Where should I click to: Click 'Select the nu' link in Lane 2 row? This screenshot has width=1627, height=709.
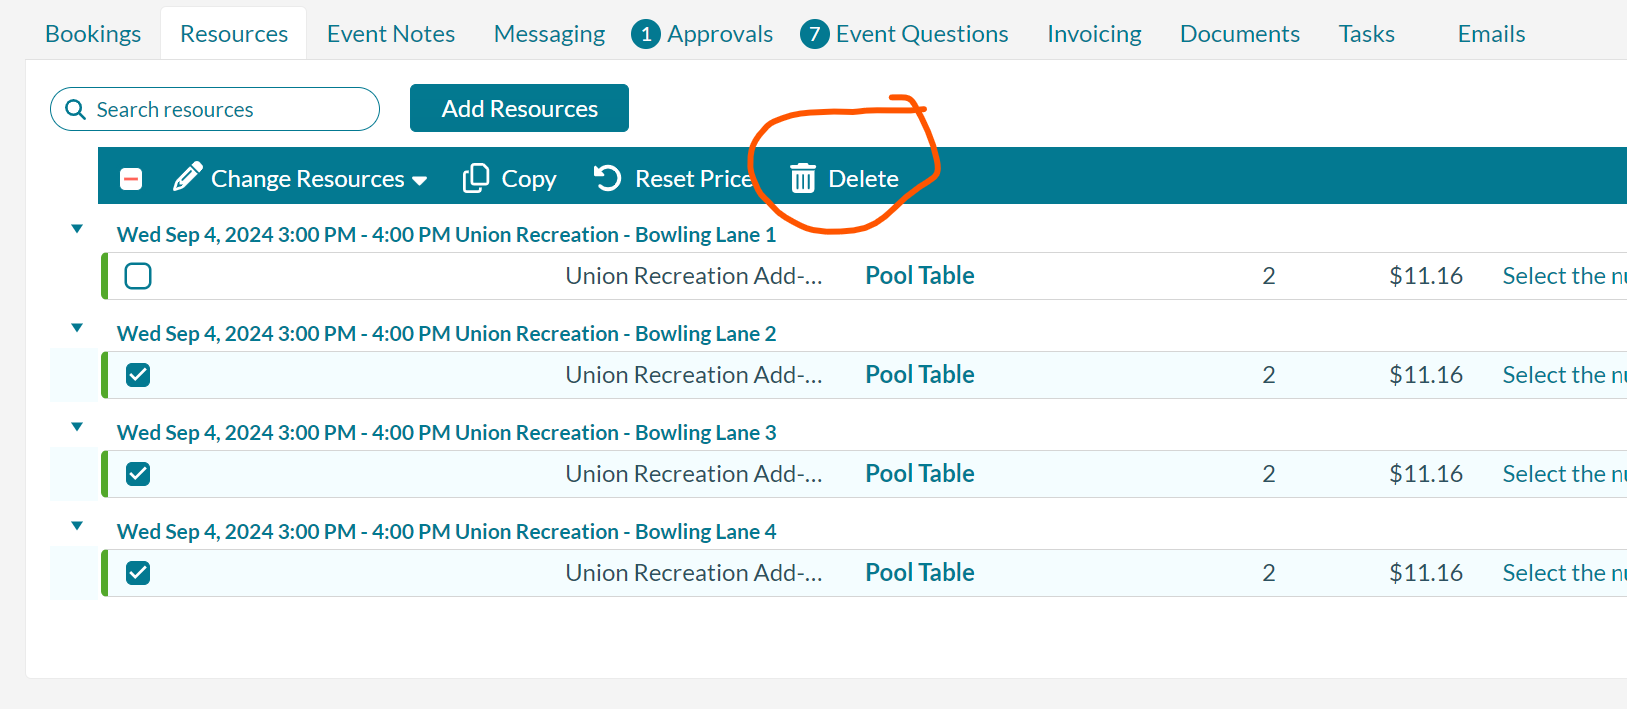(x=1564, y=375)
